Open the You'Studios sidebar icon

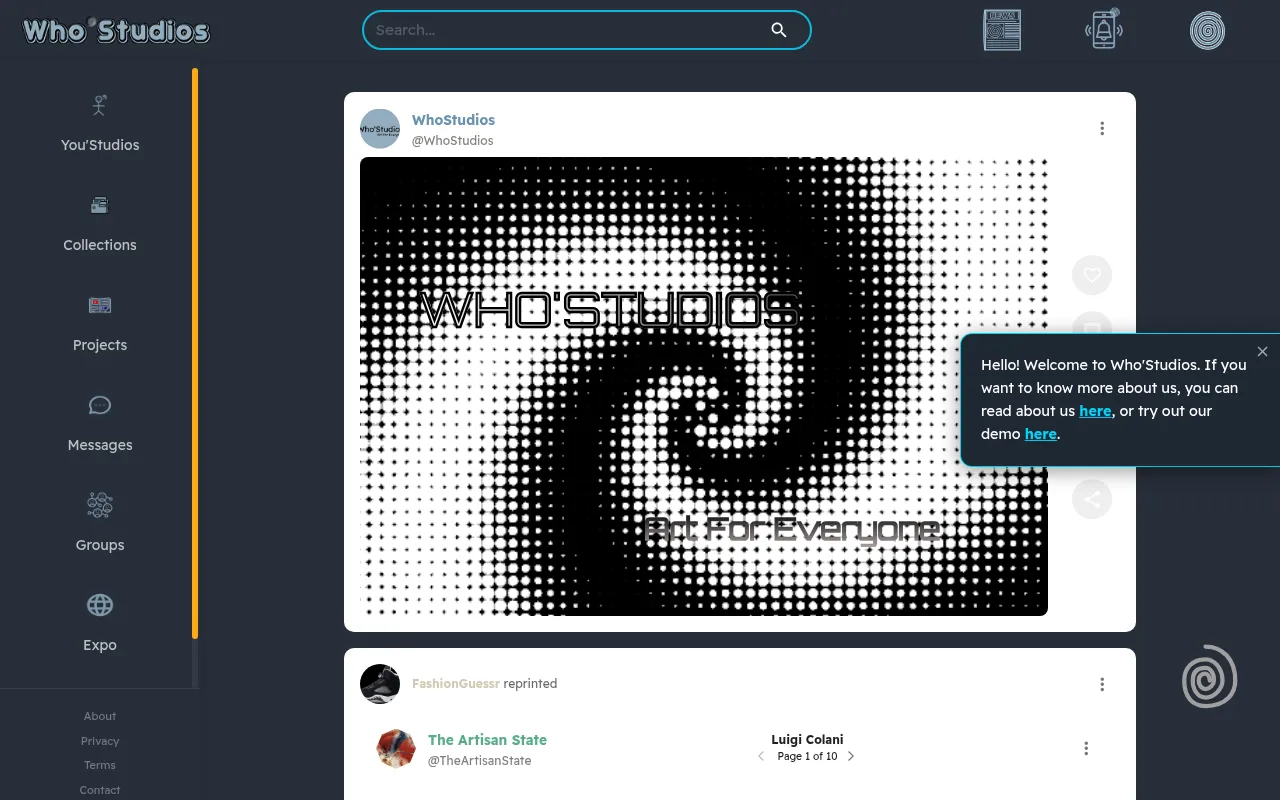(x=100, y=105)
